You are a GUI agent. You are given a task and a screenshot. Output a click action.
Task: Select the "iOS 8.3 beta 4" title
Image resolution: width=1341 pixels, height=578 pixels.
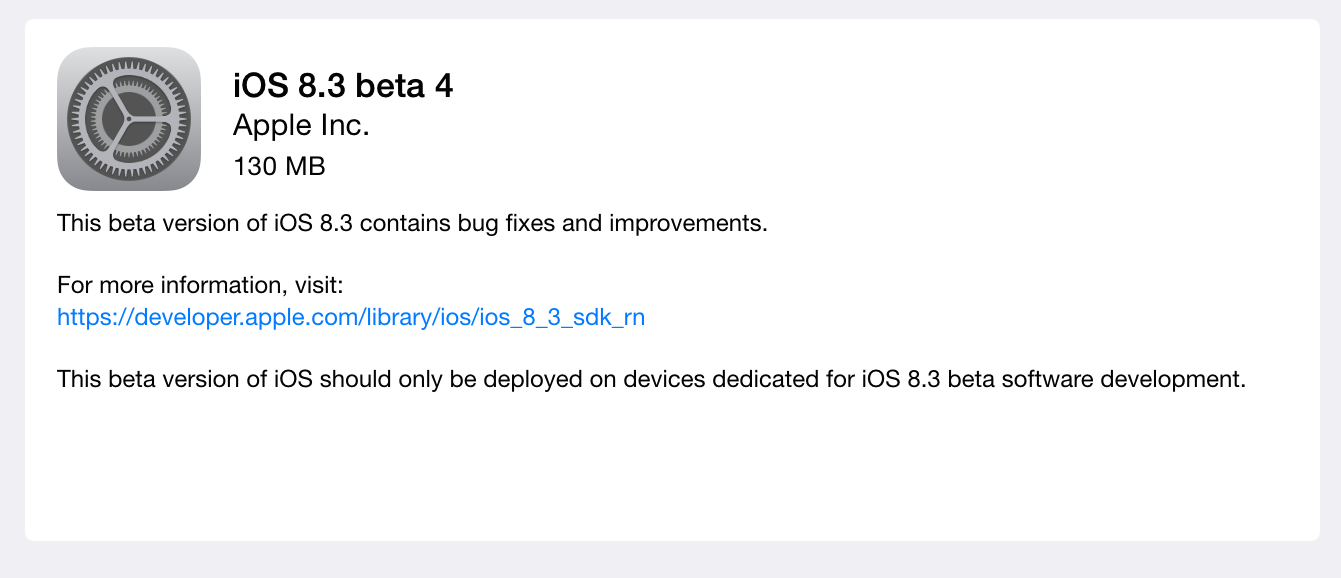pos(342,86)
